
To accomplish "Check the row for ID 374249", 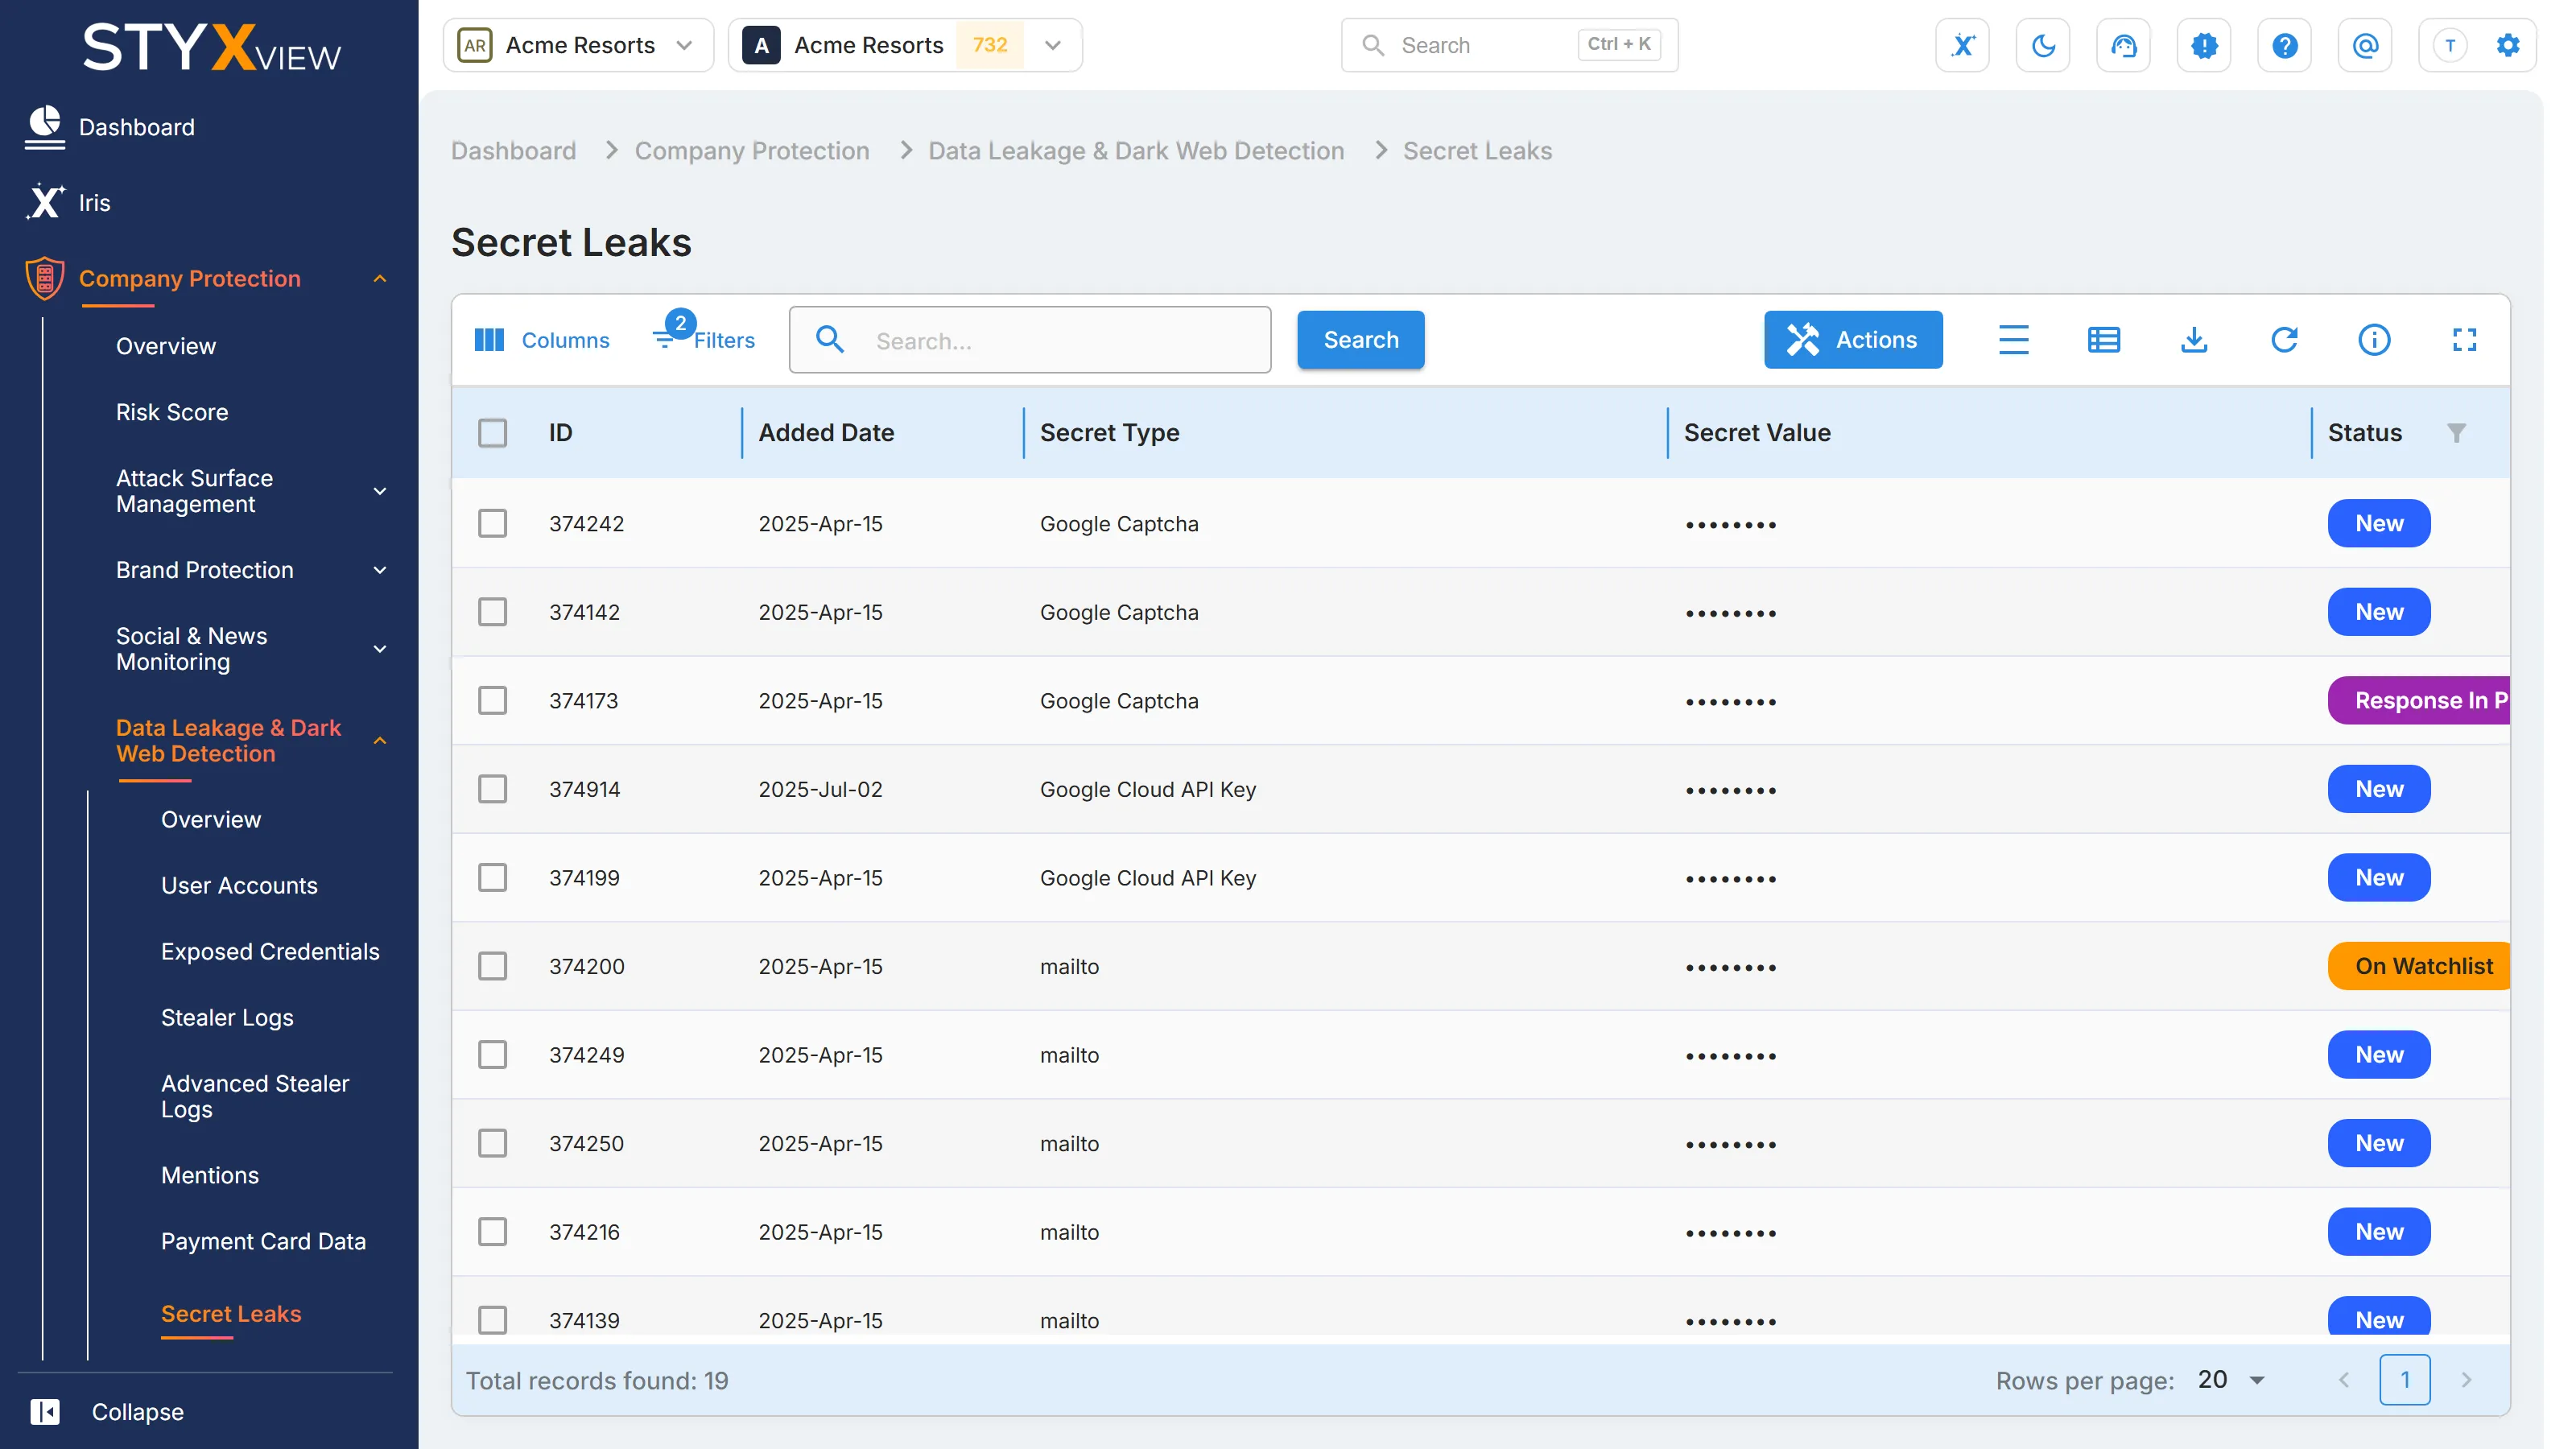I will point(492,1054).
